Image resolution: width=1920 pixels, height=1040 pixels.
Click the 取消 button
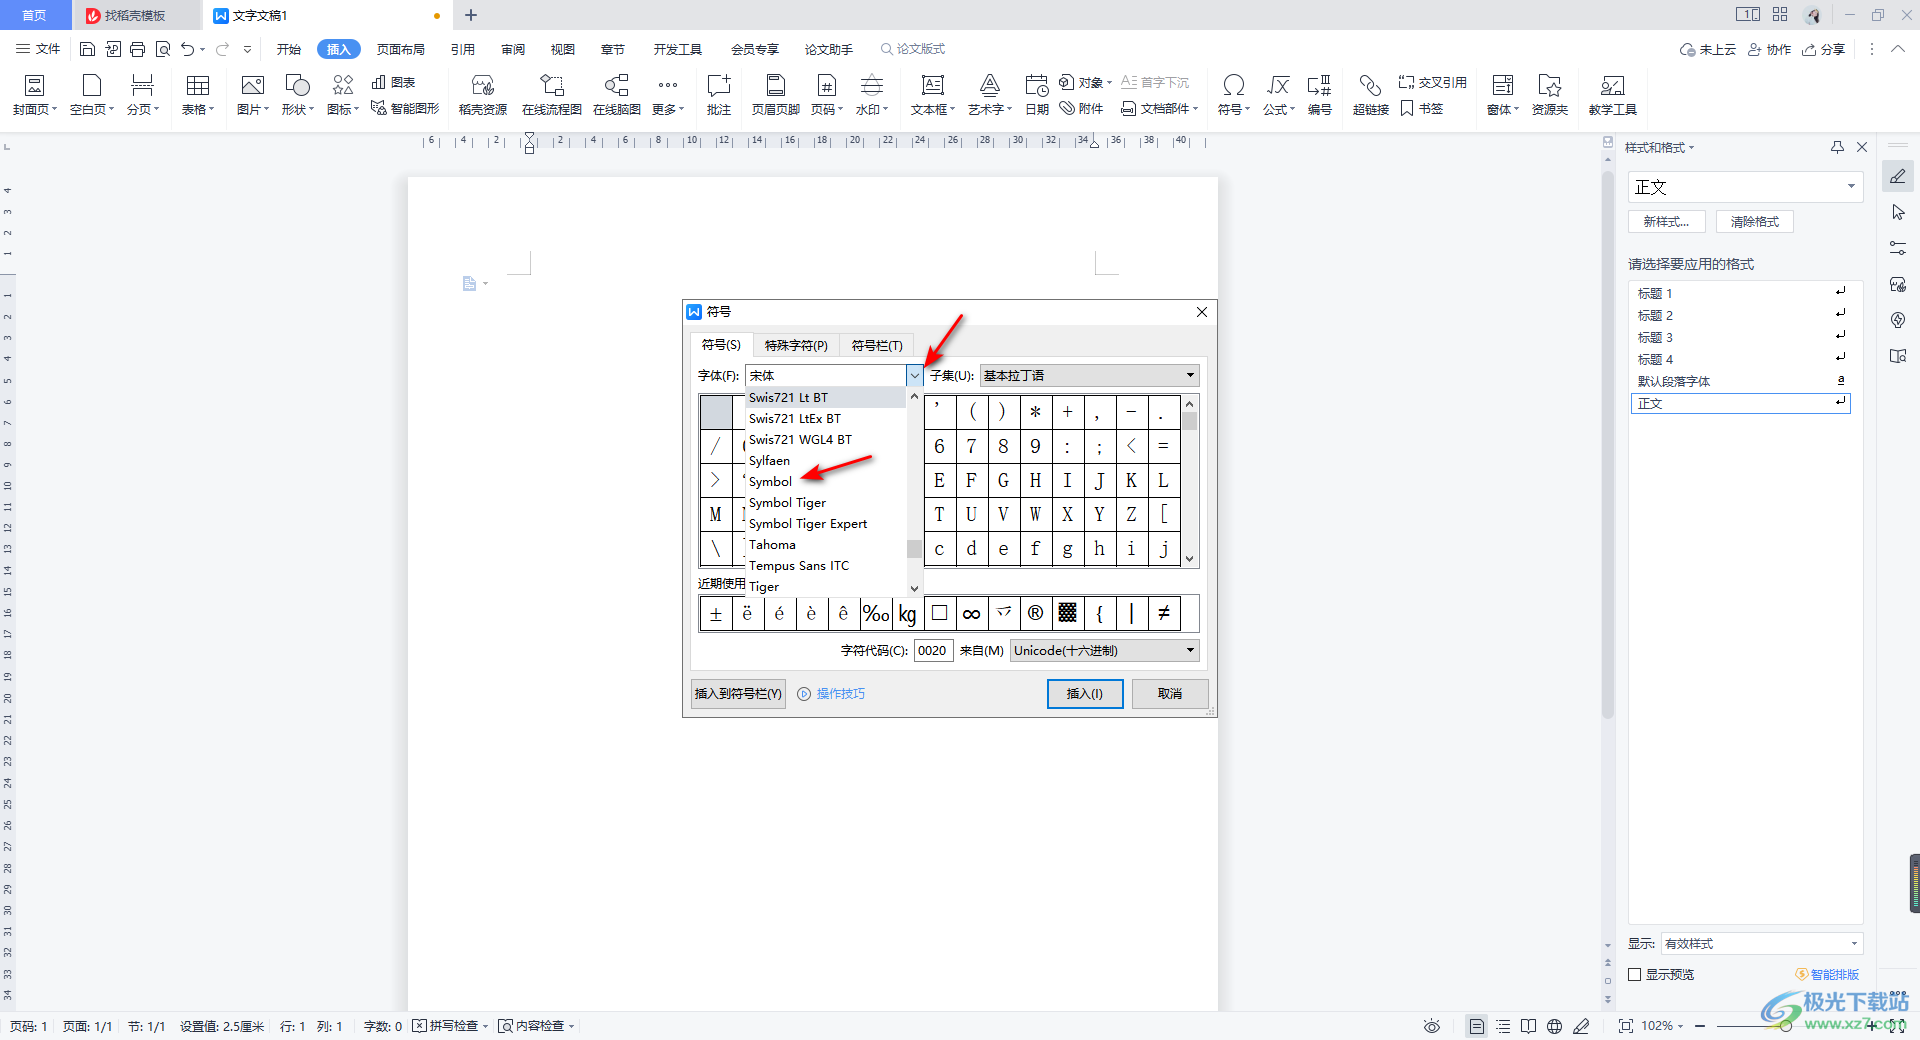1170,694
